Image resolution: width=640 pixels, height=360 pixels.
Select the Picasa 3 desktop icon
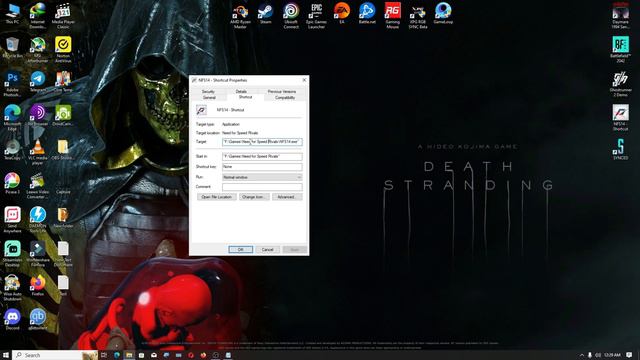coord(12,184)
